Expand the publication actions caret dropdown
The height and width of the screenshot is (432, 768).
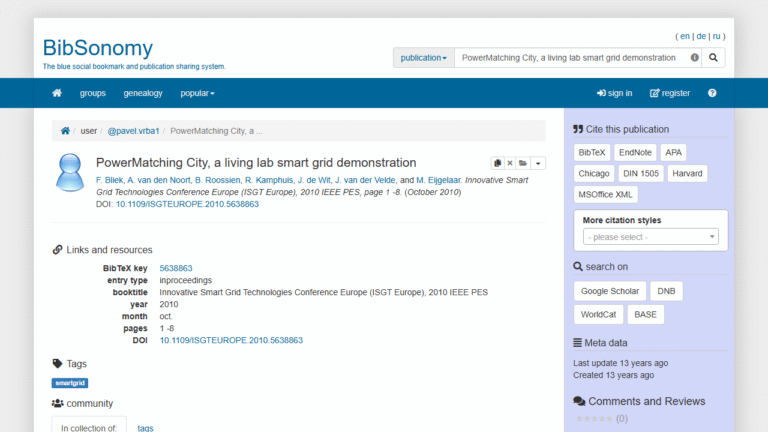pyautogui.click(x=539, y=163)
